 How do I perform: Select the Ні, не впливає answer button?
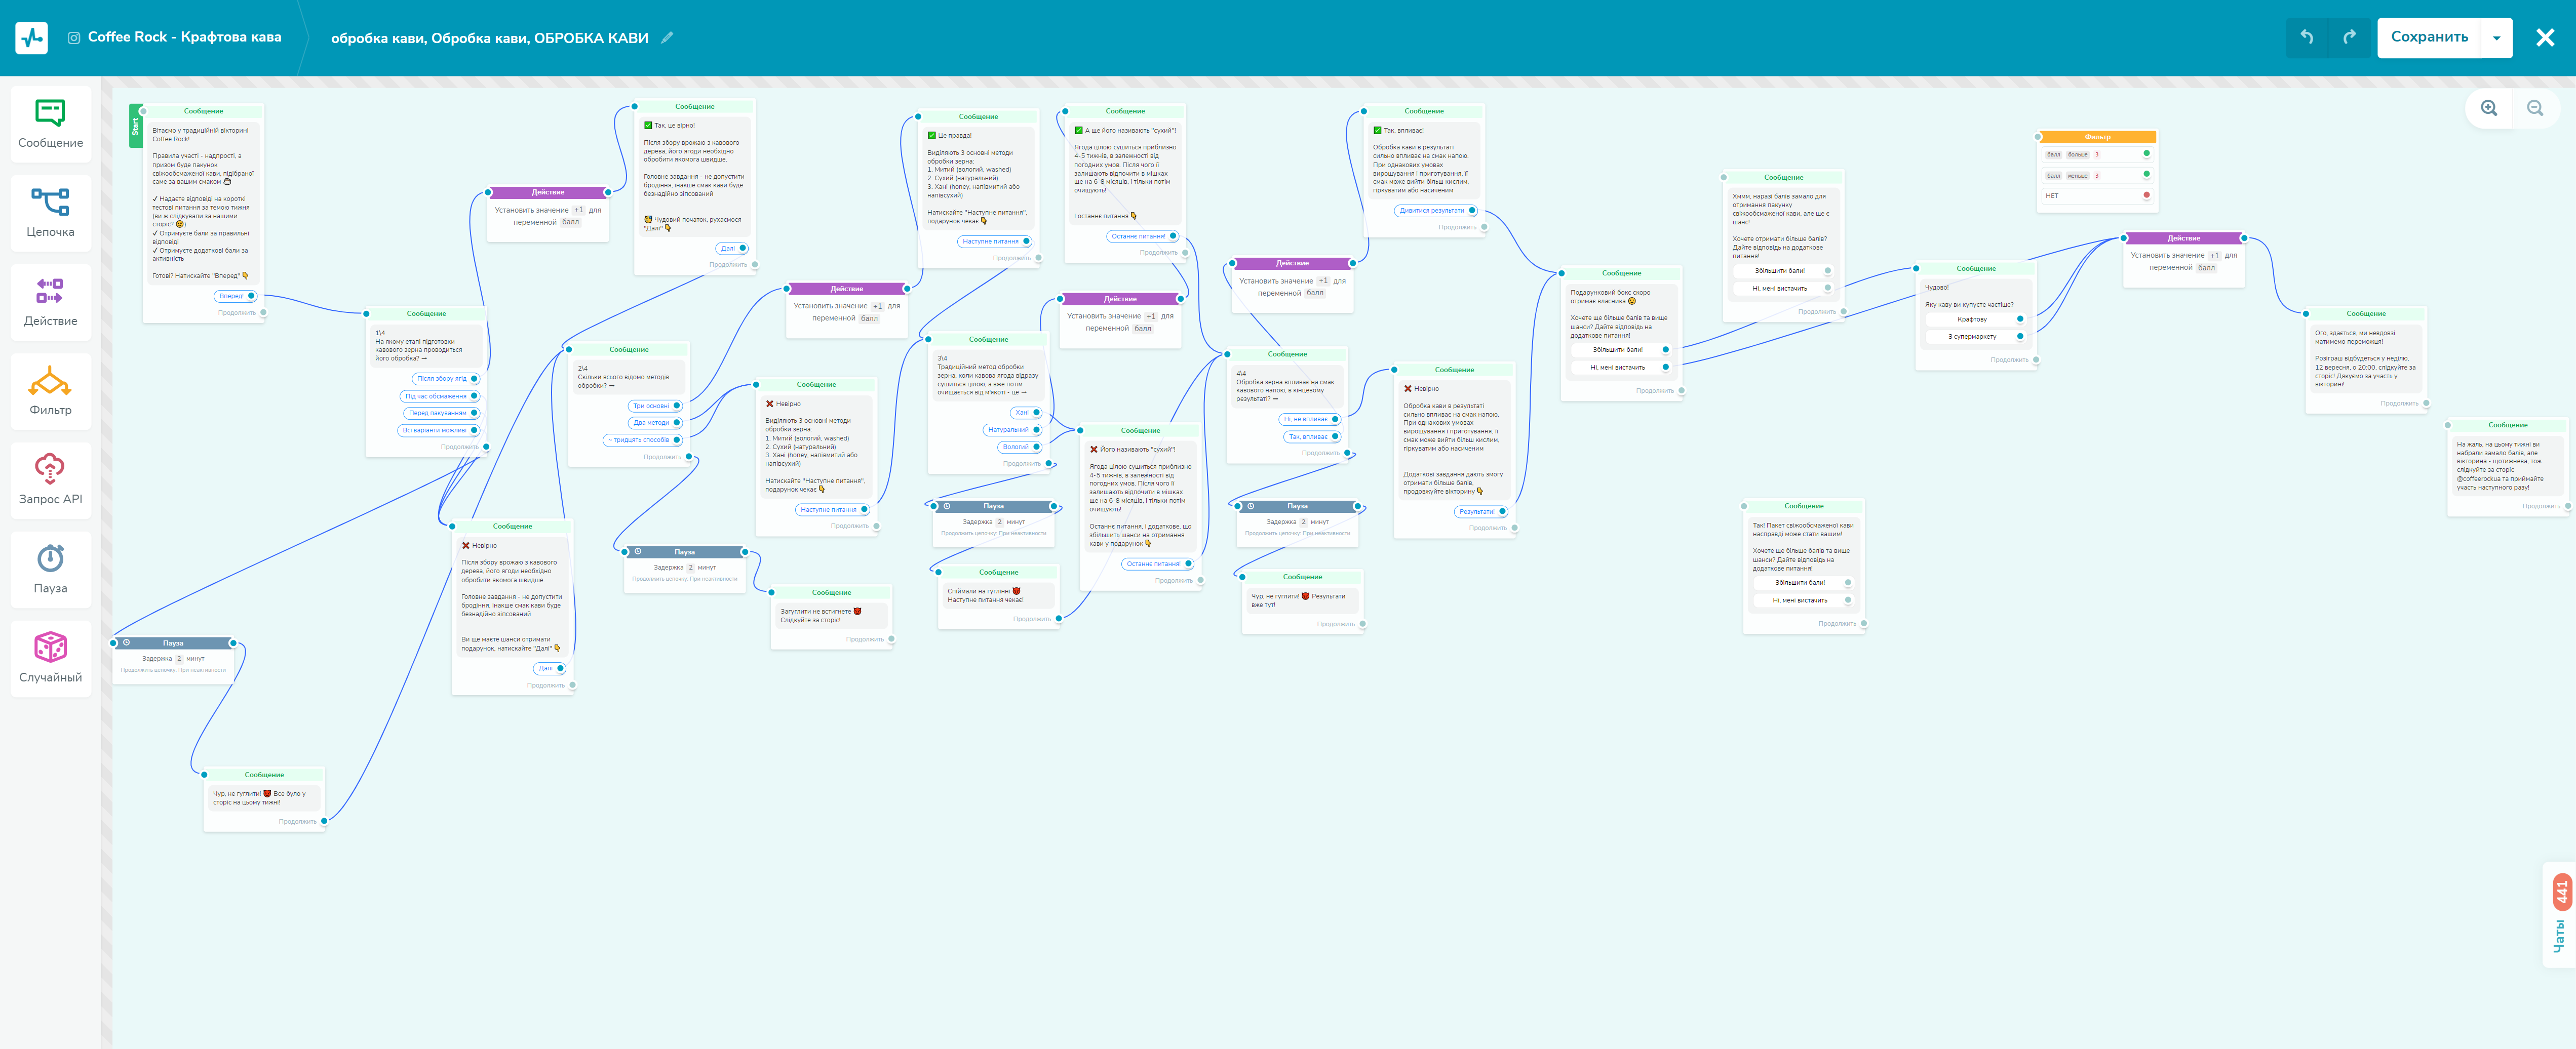1310,419
